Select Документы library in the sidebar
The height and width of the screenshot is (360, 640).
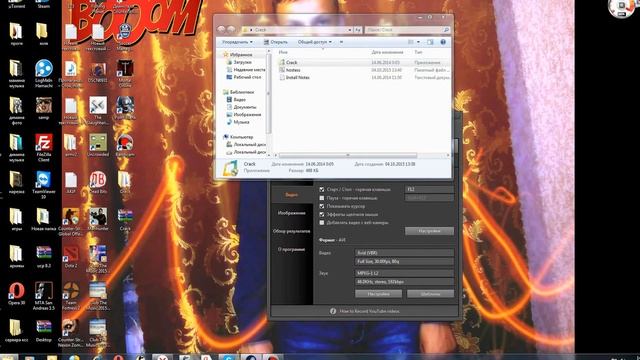pyautogui.click(x=241, y=107)
